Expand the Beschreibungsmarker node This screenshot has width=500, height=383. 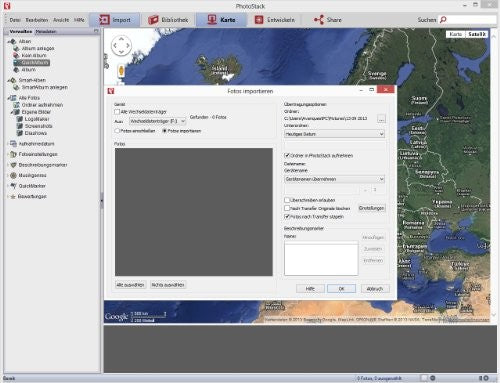coord(7,165)
